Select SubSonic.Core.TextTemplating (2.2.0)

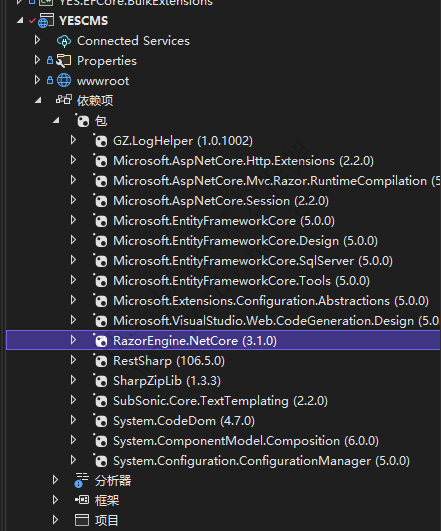(x=220, y=401)
